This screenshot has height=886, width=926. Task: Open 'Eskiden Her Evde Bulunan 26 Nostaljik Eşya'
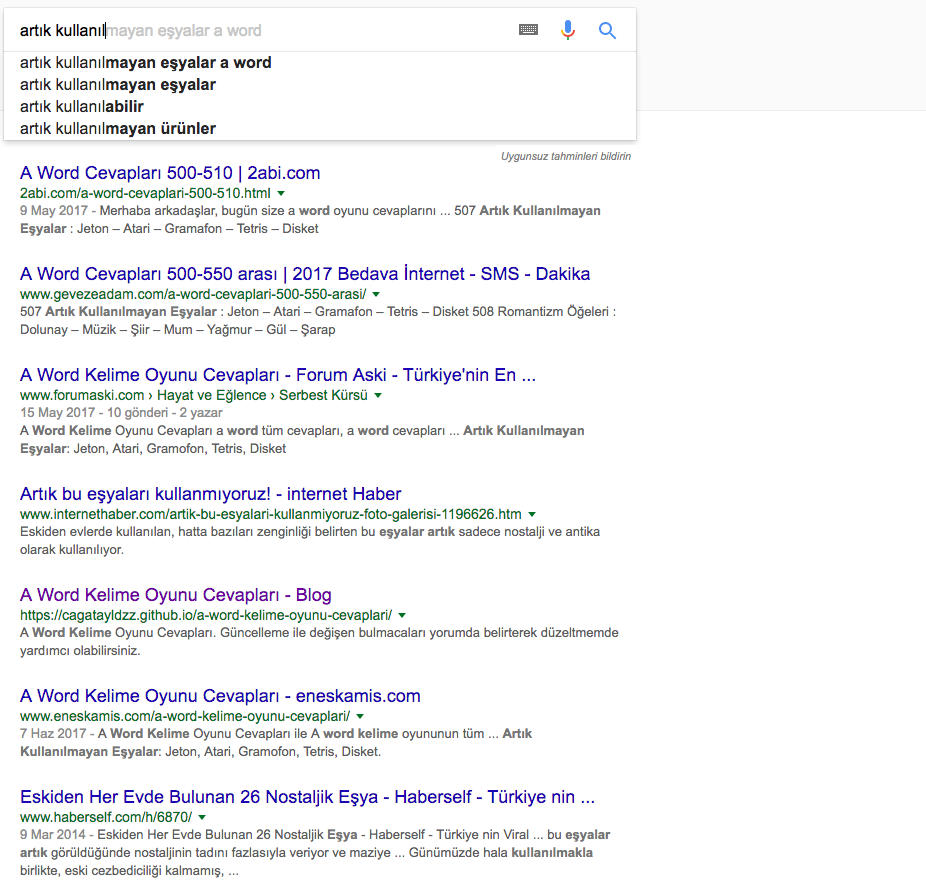point(307,797)
